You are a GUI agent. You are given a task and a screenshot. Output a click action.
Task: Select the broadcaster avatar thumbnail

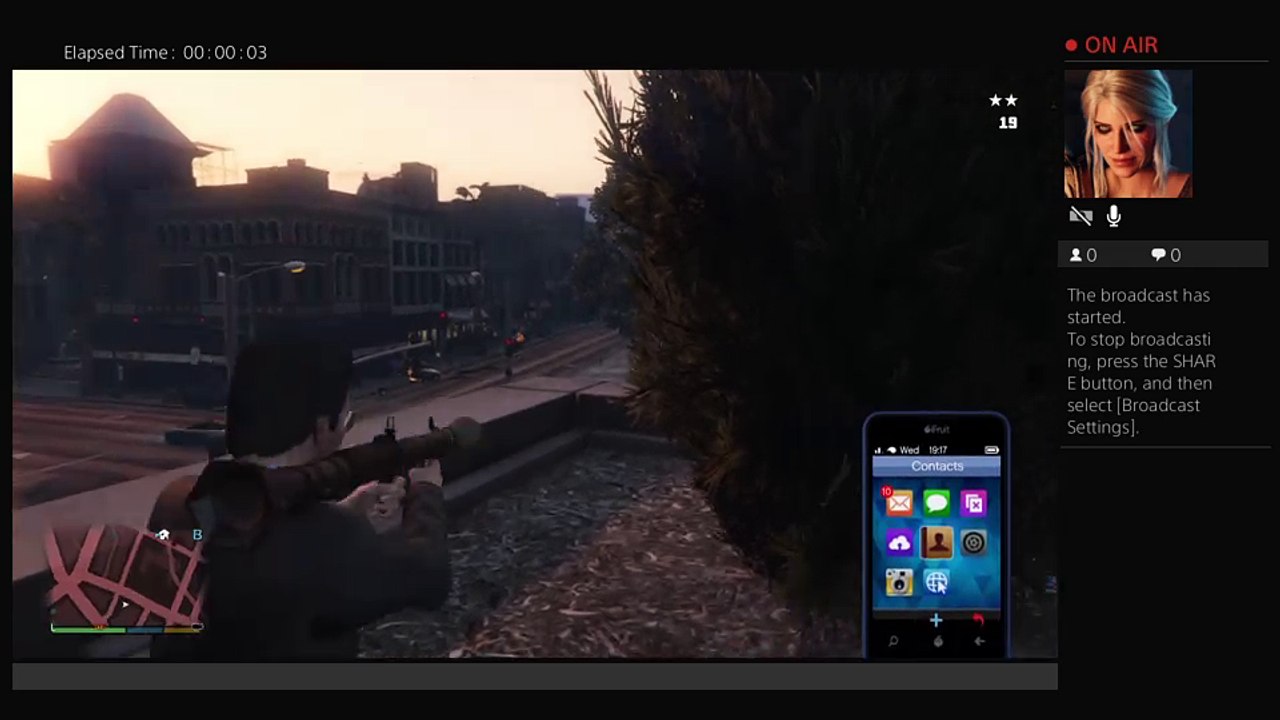(x=1128, y=134)
